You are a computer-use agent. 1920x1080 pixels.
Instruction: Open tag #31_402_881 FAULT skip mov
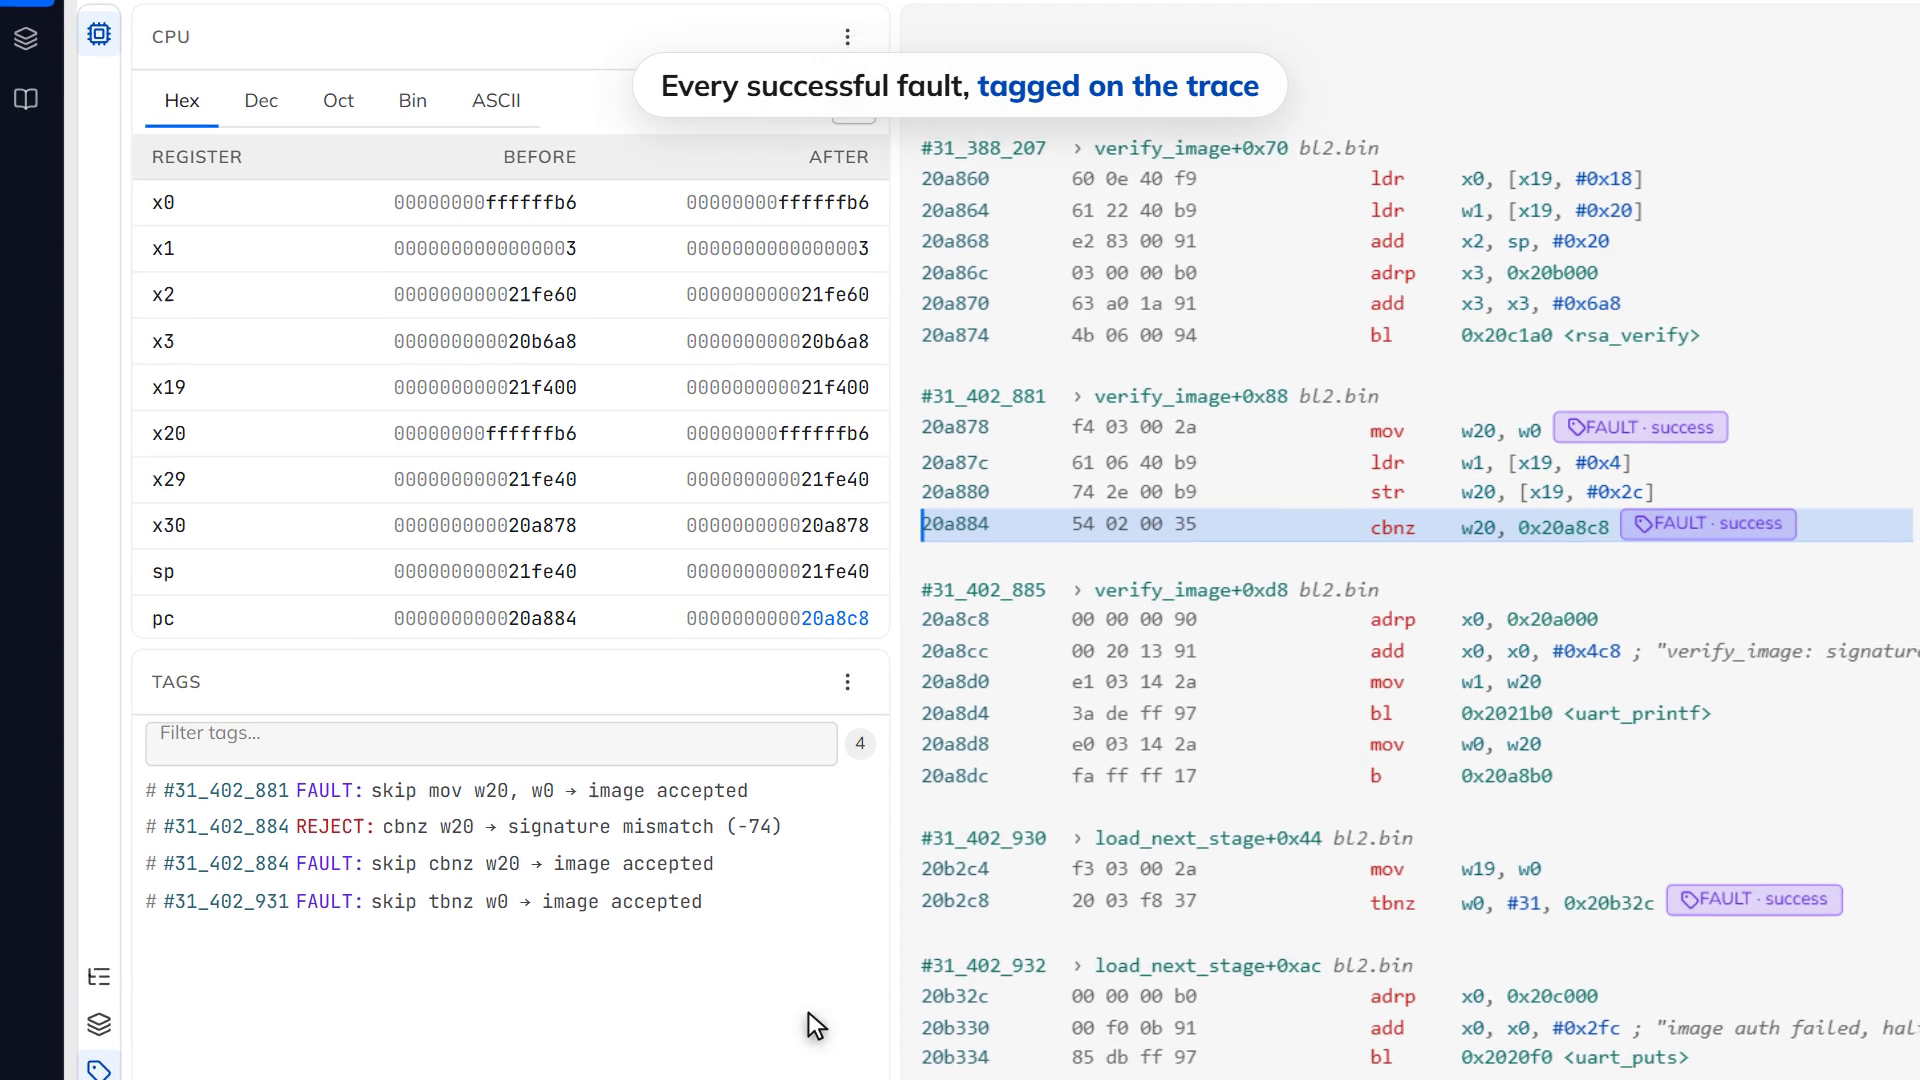447,791
